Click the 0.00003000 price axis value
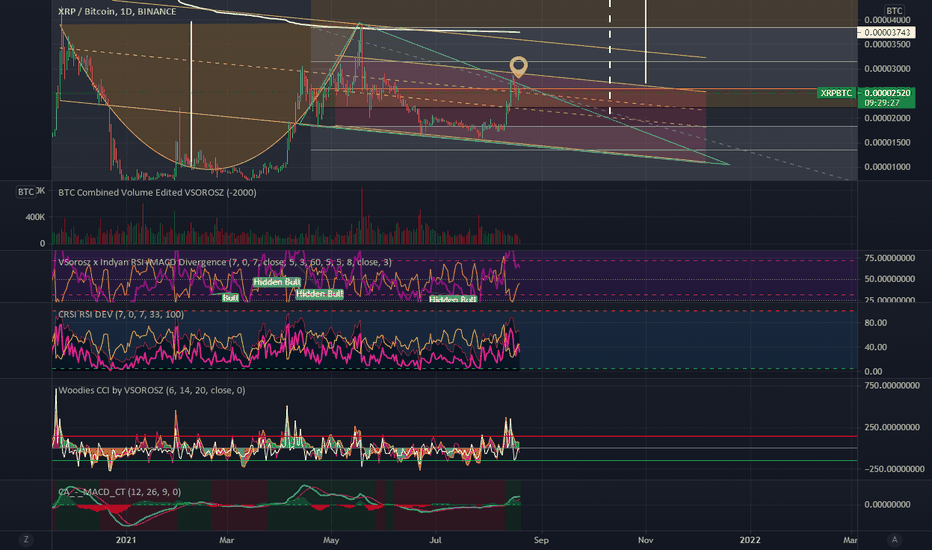932x550 pixels. (887, 69)
